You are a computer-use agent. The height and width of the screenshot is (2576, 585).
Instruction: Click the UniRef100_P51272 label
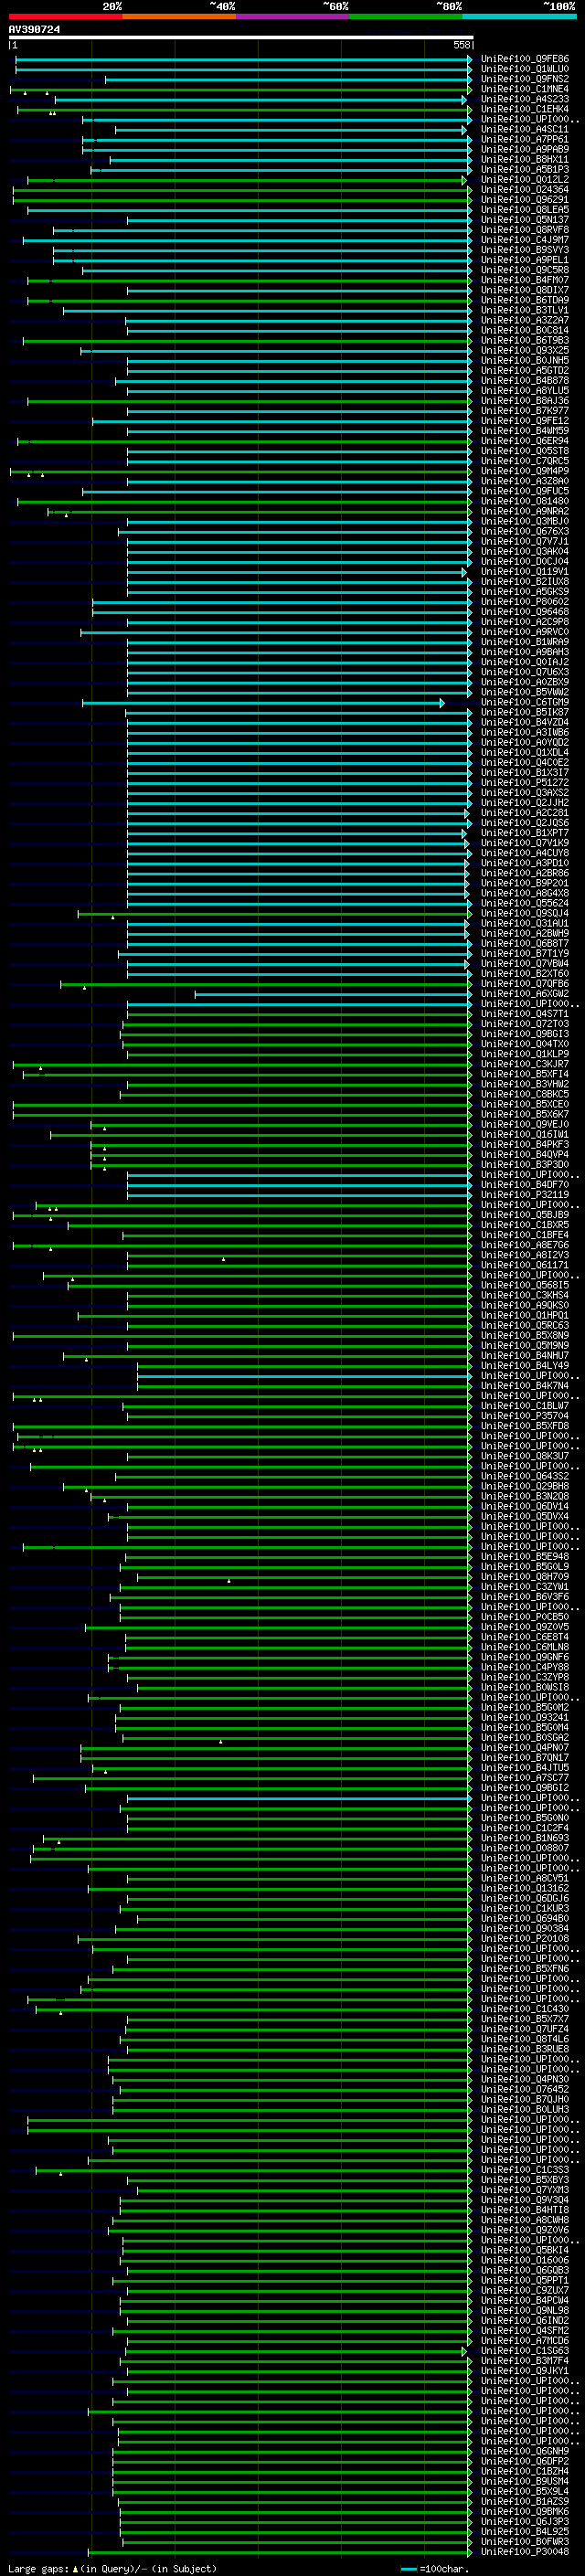pos(524,783)
